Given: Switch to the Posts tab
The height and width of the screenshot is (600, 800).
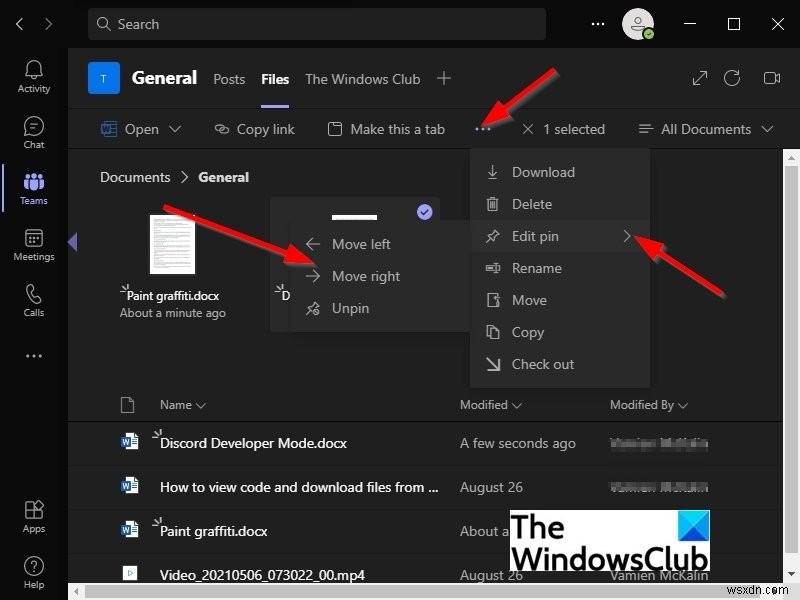Looking at the screenshot, I should 229,79.
